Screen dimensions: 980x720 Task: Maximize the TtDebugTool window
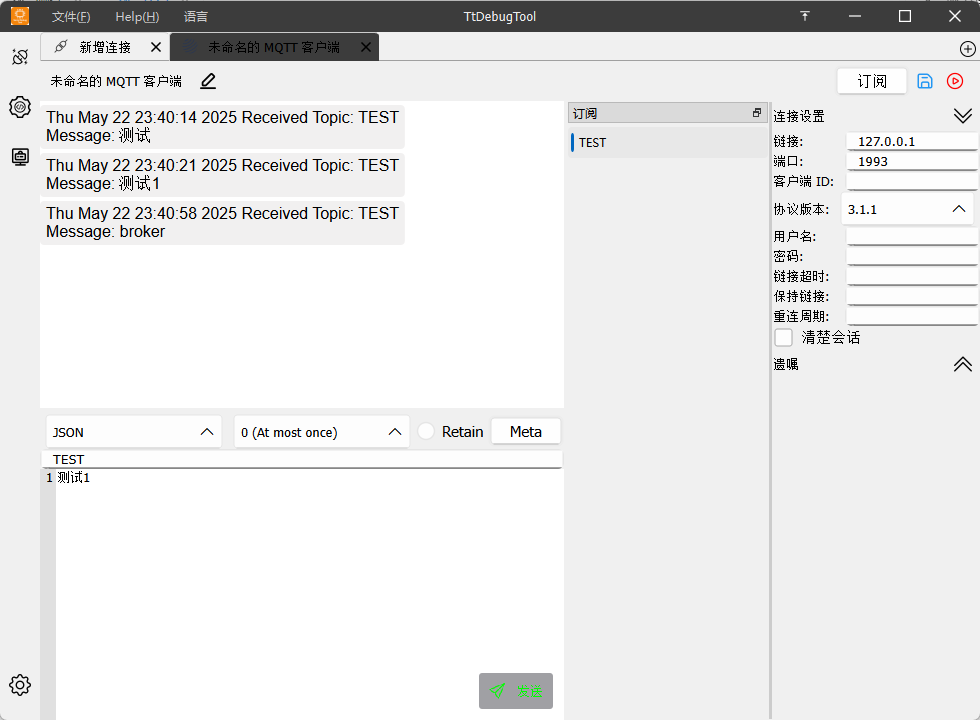pos(905,16)
